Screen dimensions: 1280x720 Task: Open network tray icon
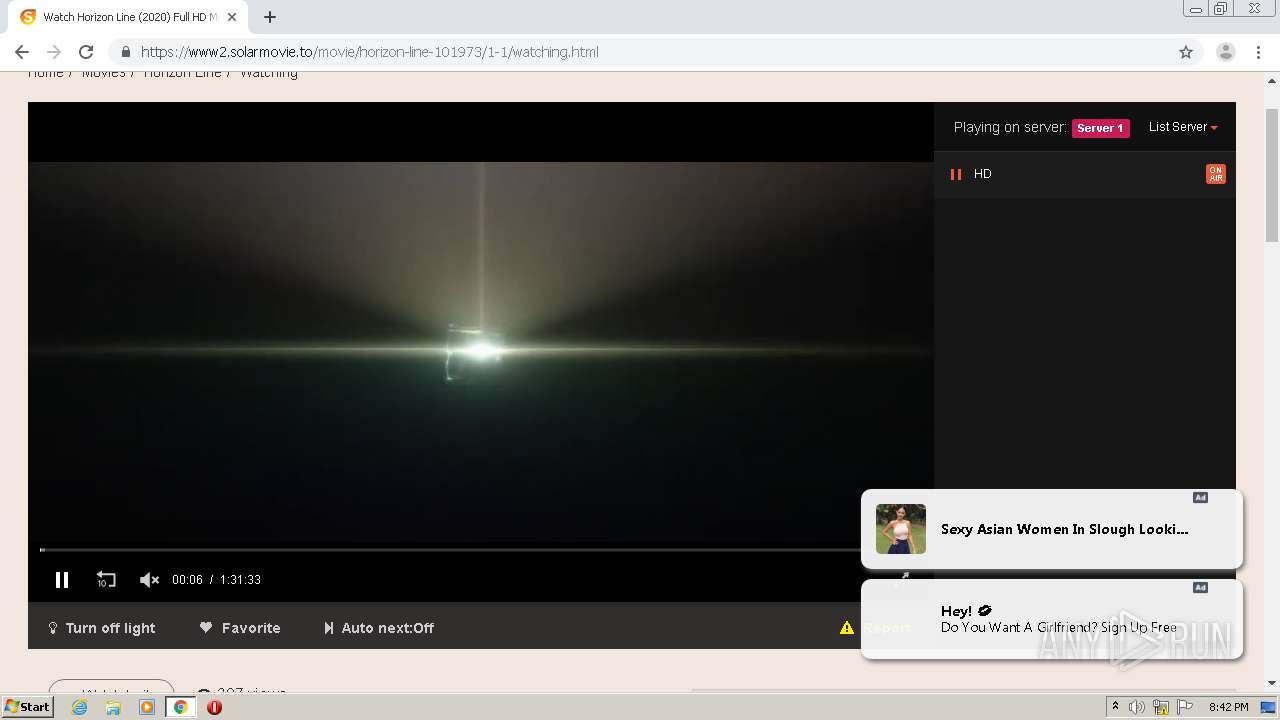pos(1161,707)
